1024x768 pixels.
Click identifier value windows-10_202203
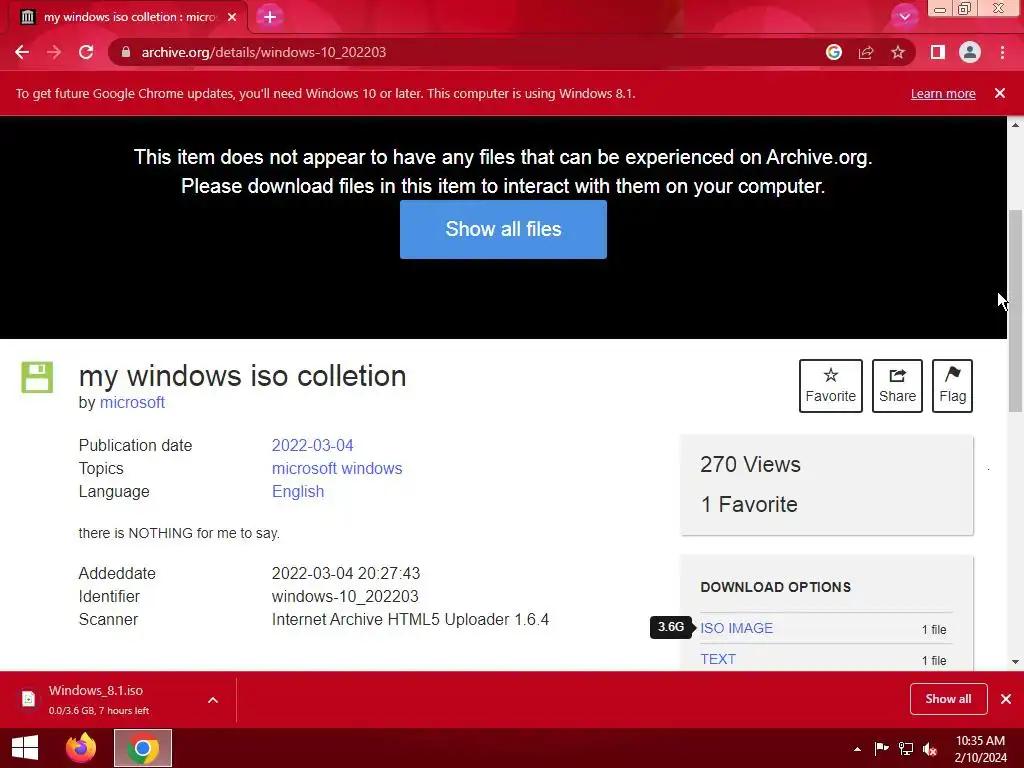(345, 596)
